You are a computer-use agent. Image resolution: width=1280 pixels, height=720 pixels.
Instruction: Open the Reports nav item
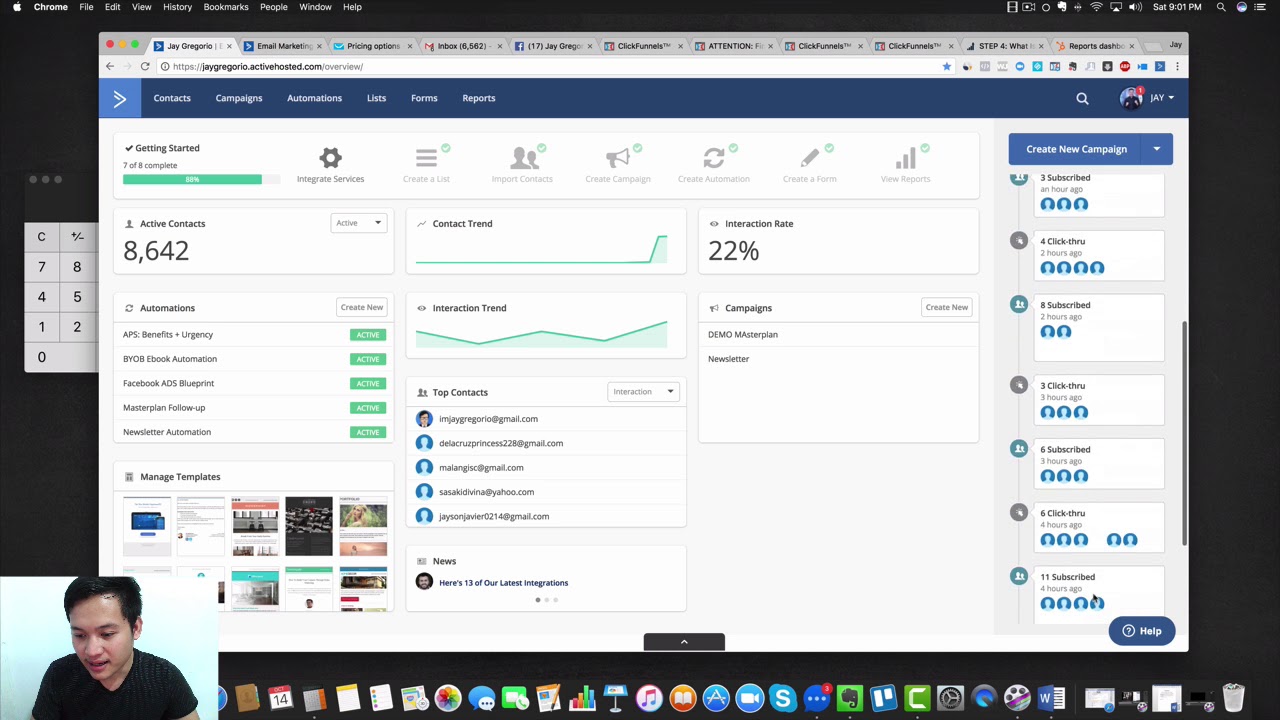tap(479, 98)
